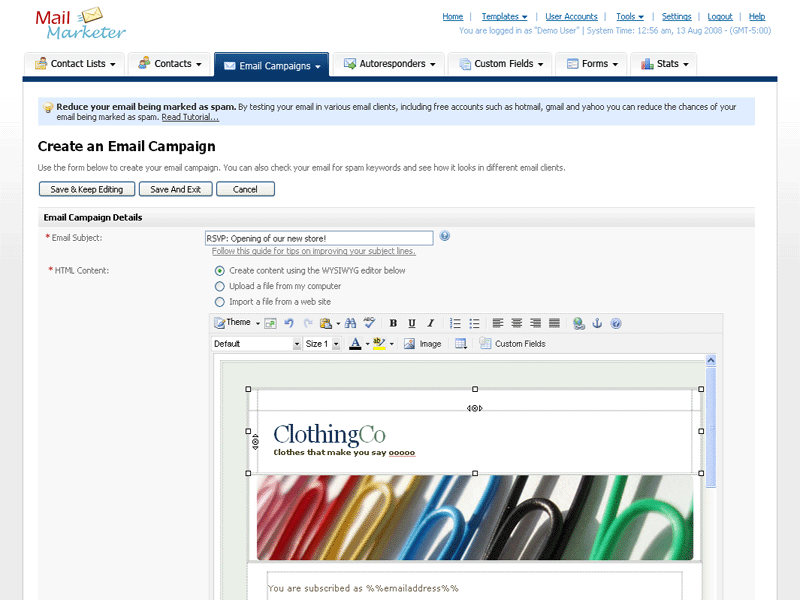The width and height of the screenshot is (800, 600).
Task: Open the font 'Default' dropdown
Action: (x=297, y=344)
